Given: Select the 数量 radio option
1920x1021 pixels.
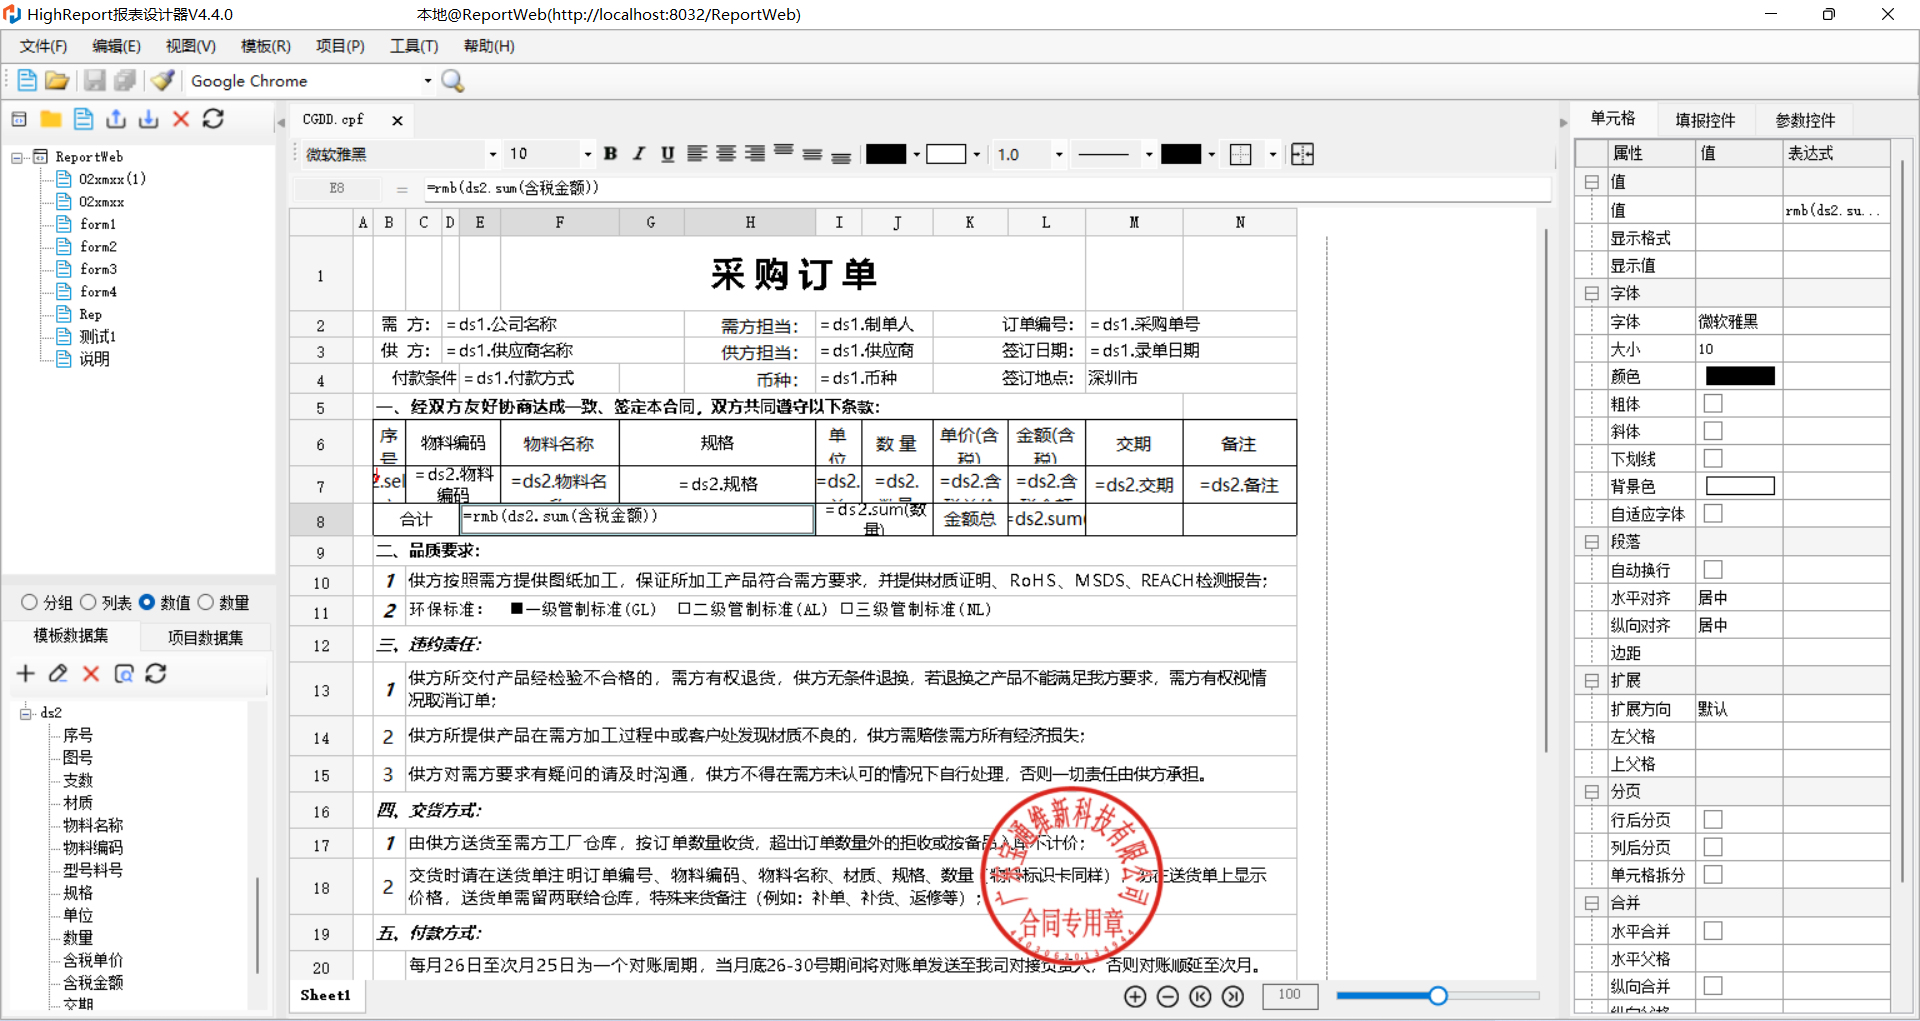Looking at the screenshot, I should coord(206,602).
